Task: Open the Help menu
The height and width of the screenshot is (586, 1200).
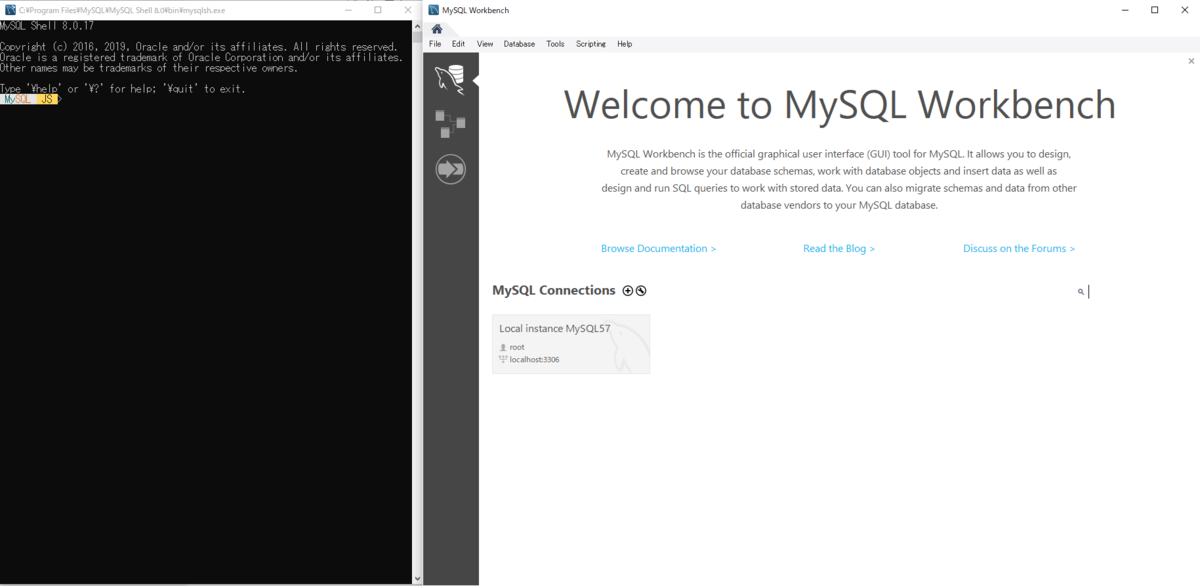Action: pyautogui.click(x=625, y=44)
